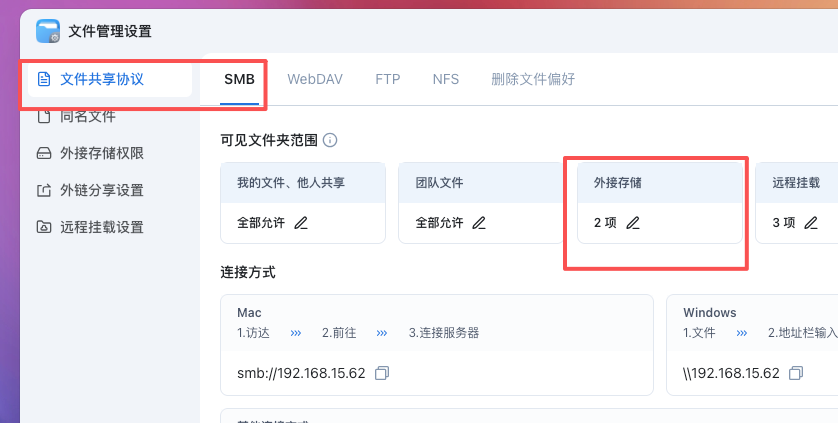Screen dimensions: 838x423
Task: Copy the Windows \\192.168.15.62 address
Action: coord(796,373)
